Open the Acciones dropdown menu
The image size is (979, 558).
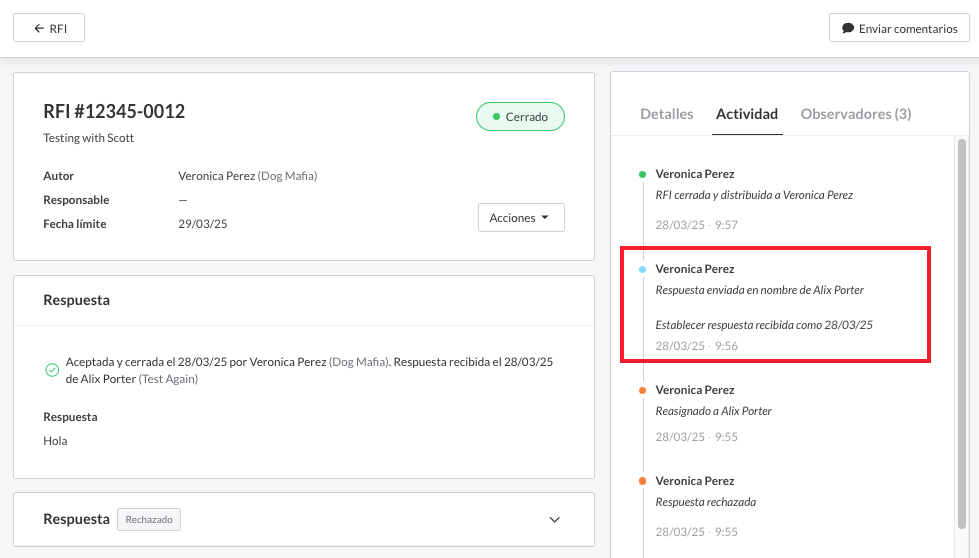coord(521,218)
